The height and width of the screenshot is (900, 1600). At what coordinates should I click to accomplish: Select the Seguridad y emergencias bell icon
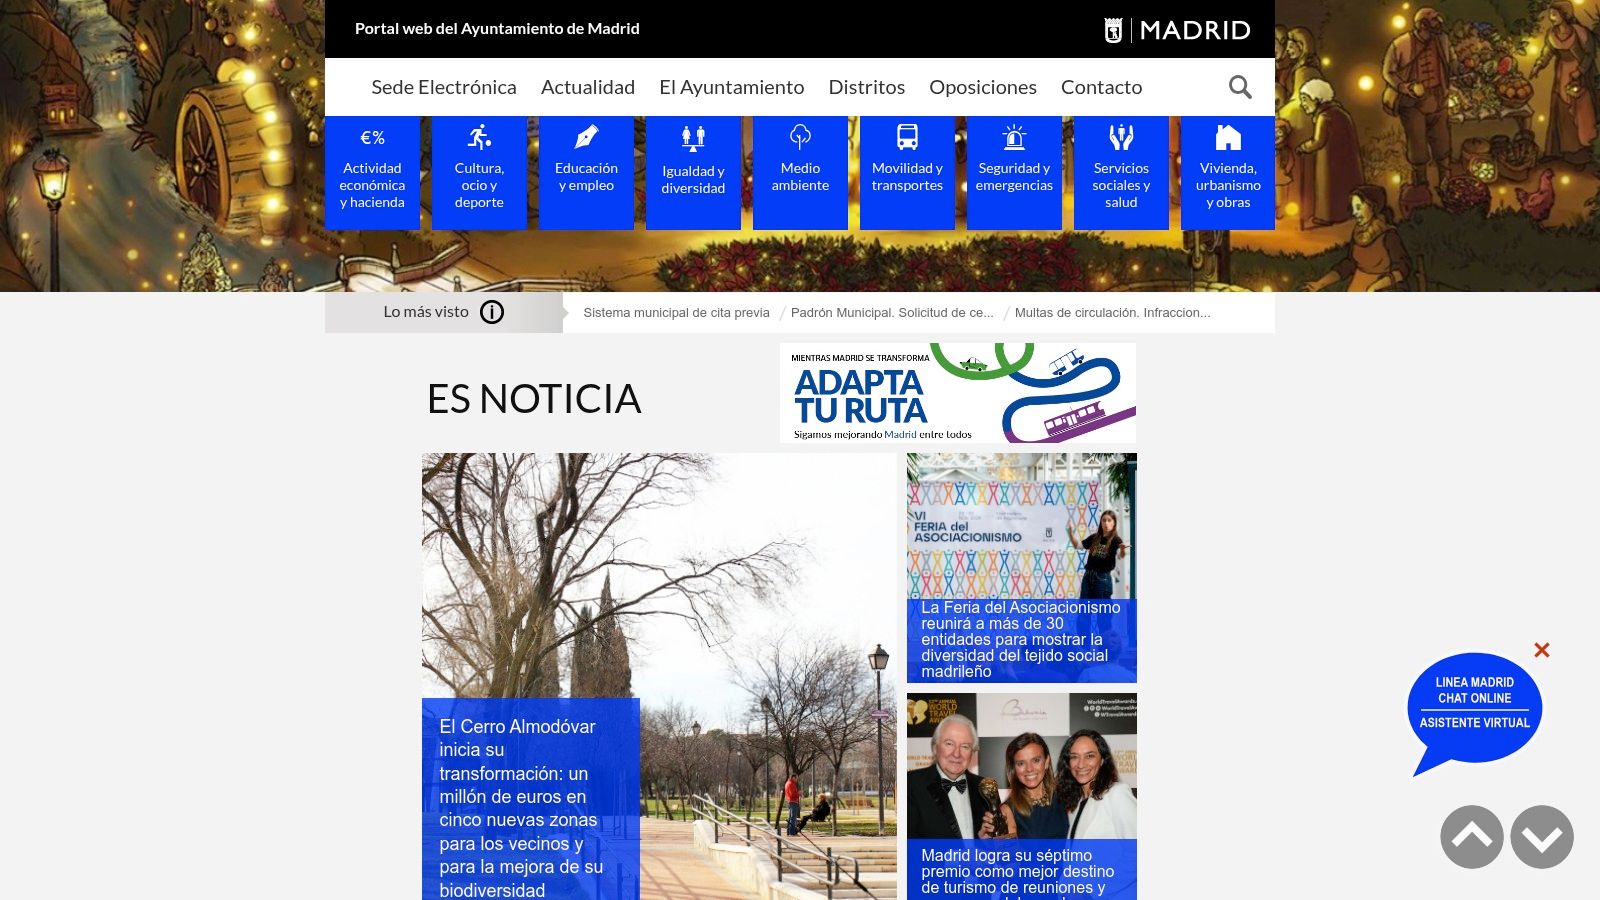click(1014, 137)
